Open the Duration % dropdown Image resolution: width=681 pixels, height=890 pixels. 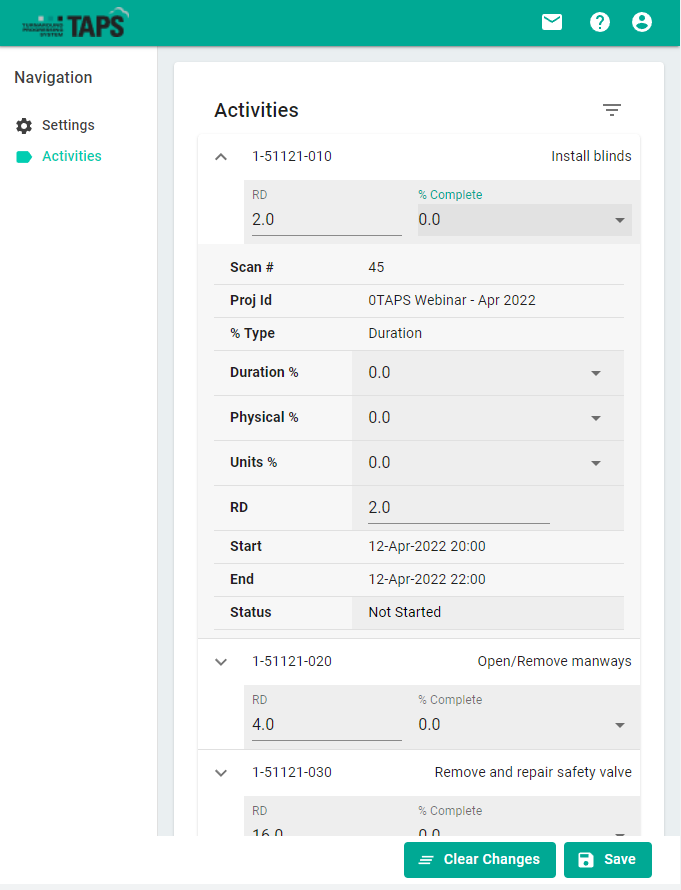pyautogui.click(x=487, y=373)
